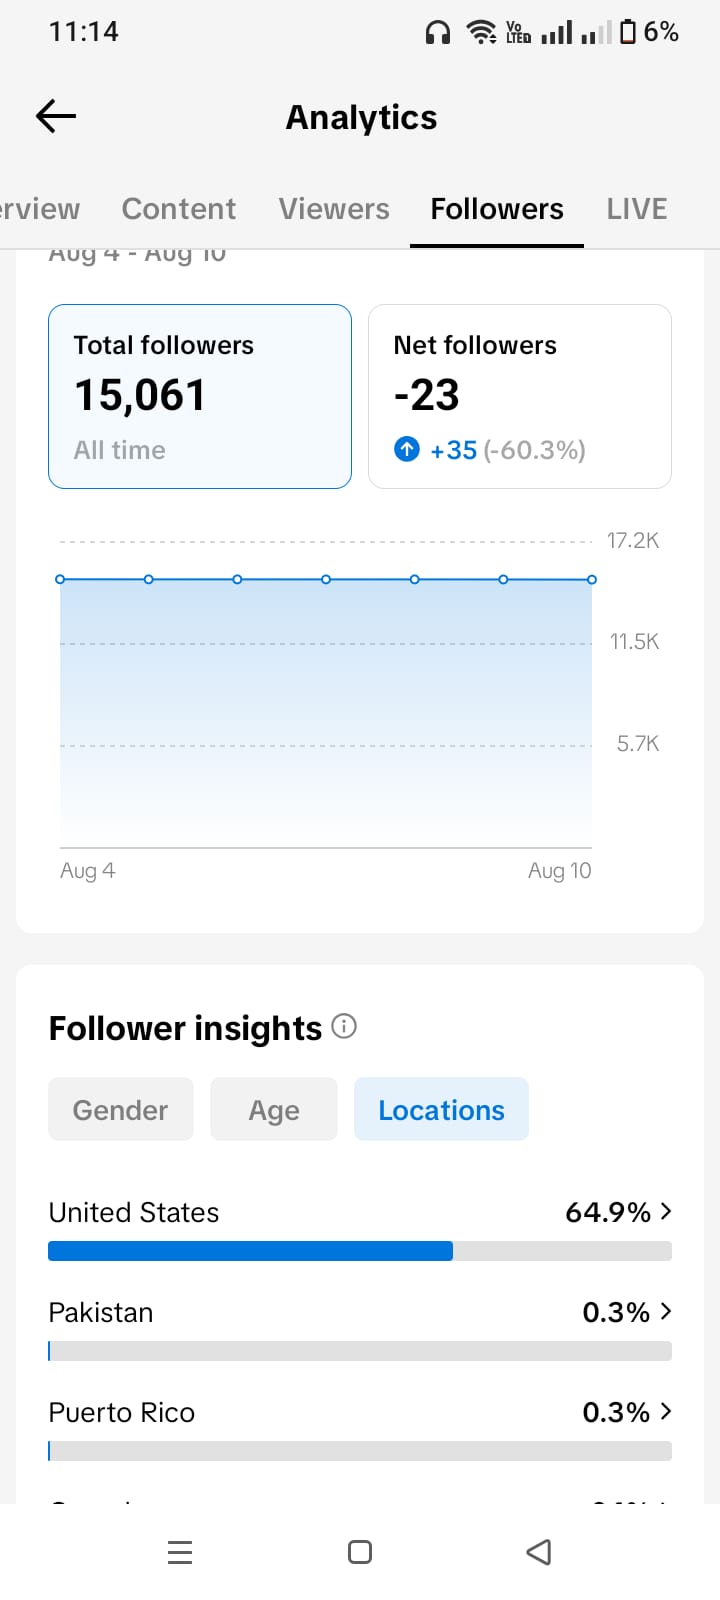Select the Gender insights filter
The width and height of the screenshot is (720, 1600).
pos(121,1109)
